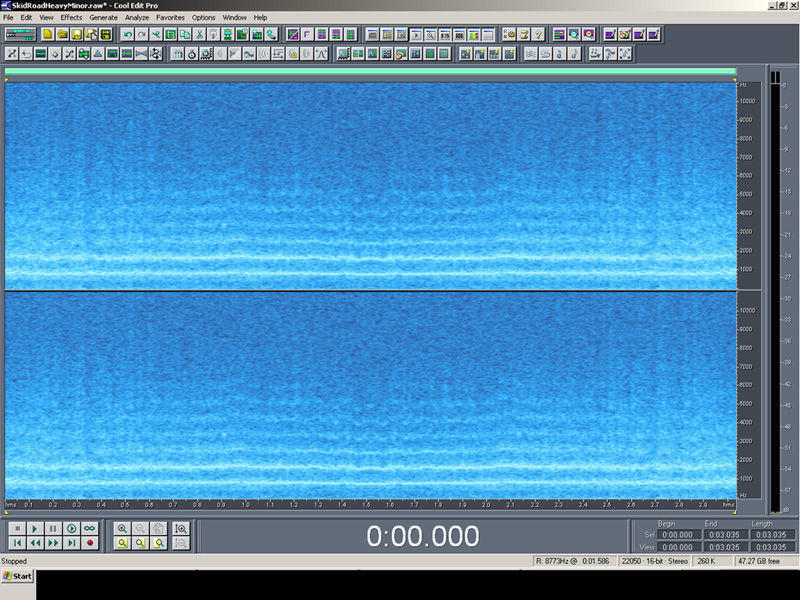
Task: Click the Windows Start button
Action: pyautogui.click(x=18, y=576)
